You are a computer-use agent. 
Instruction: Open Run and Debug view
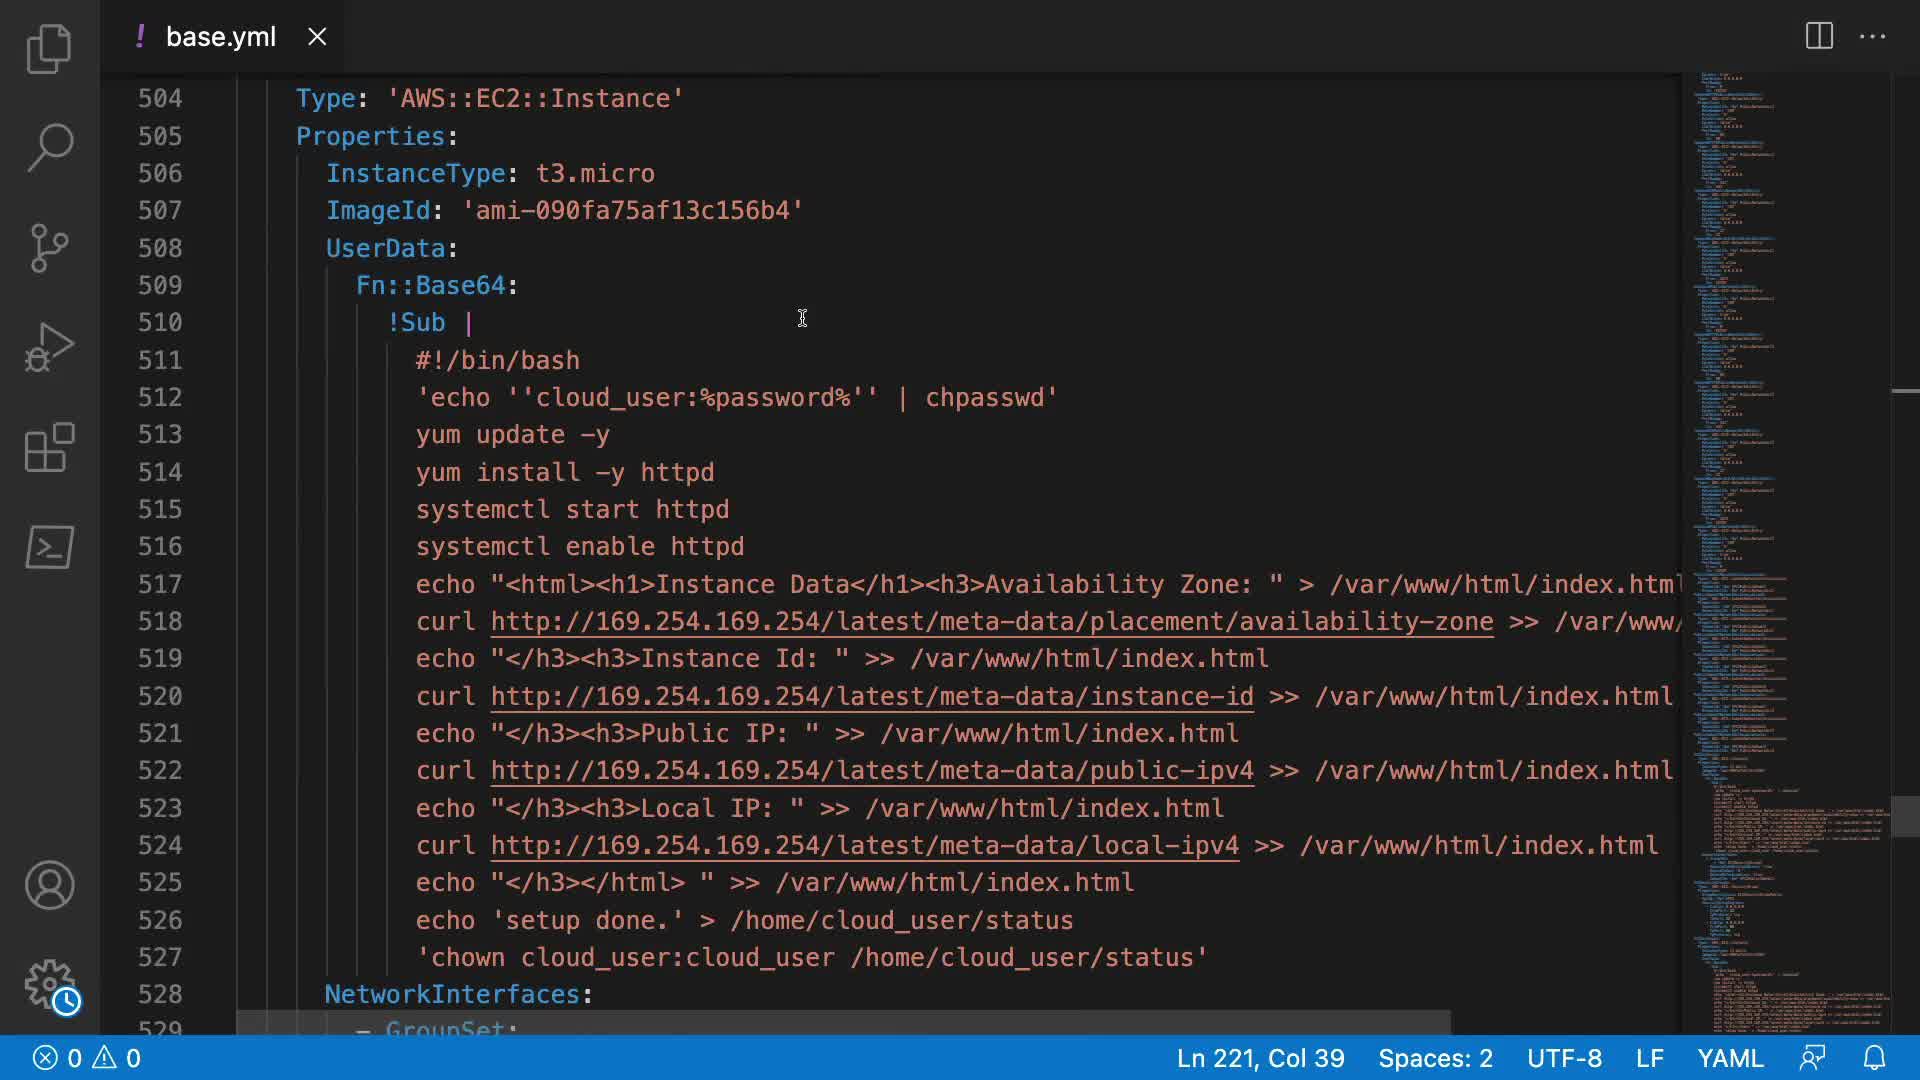49,347
